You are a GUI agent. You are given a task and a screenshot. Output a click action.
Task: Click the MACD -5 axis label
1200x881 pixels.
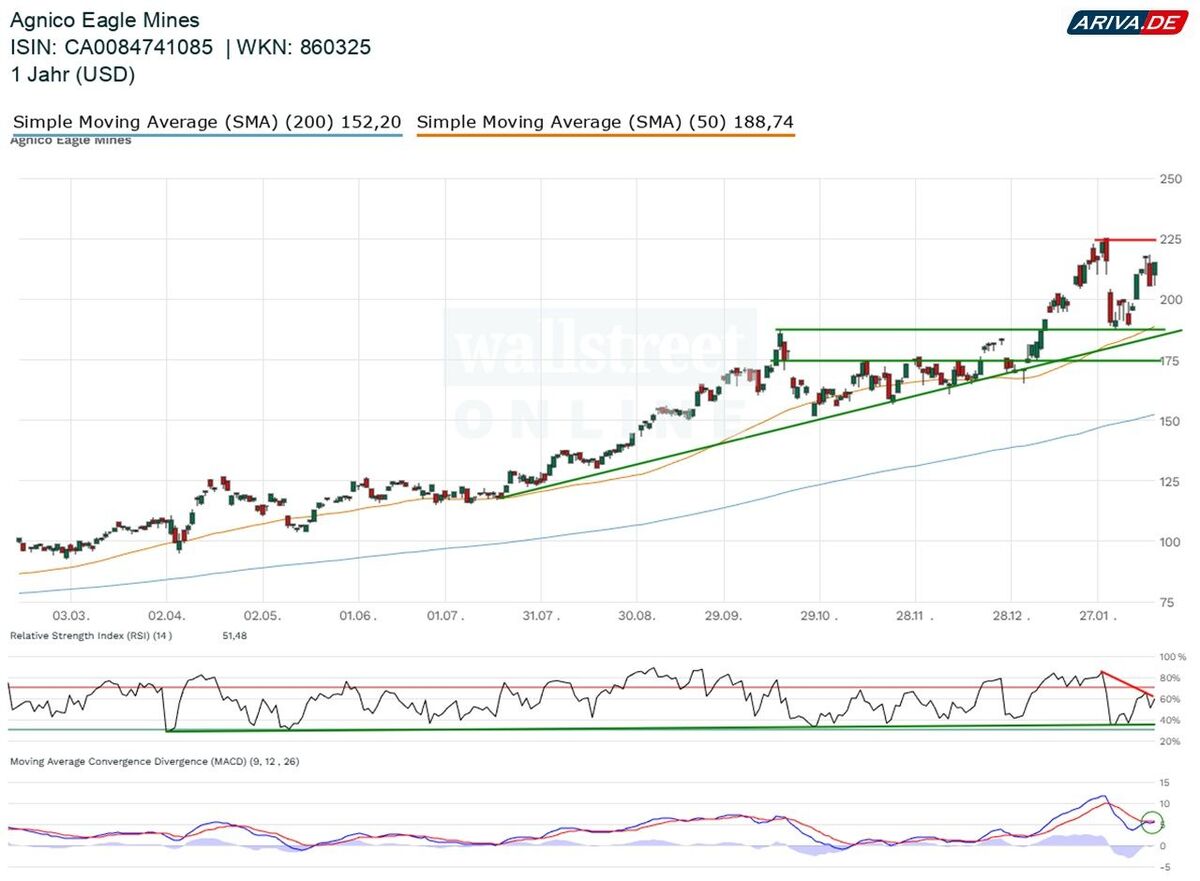(1164, 867)
